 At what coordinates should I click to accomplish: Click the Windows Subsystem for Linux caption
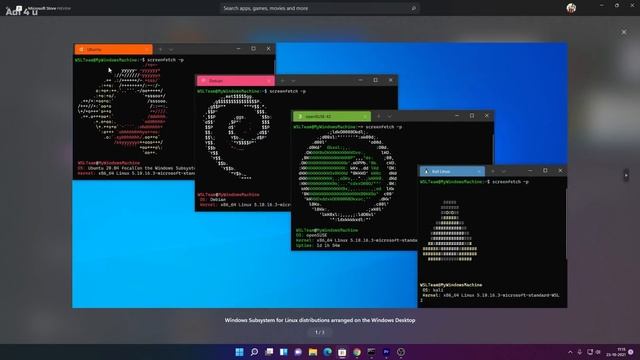tap(320, 320)
